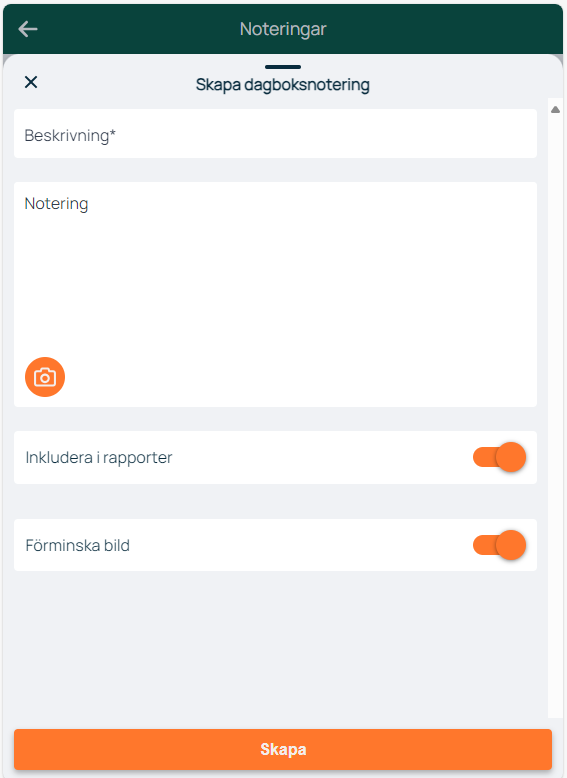This screenshot has height=778, width=567.
Task: Click the Notering placeholder text
Action: click(56, 203)
